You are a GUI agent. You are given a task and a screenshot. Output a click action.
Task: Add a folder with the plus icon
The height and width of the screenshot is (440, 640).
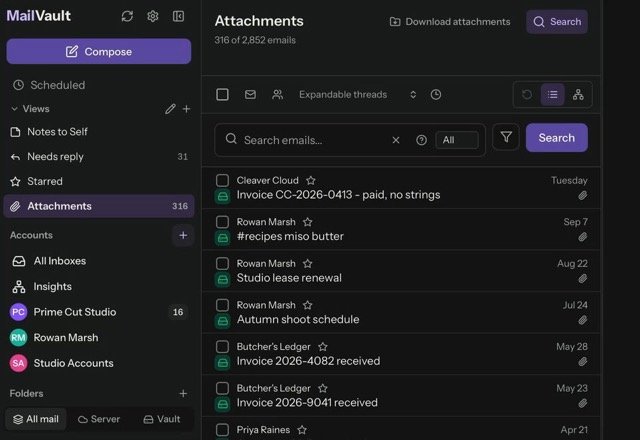coord(183,393)
